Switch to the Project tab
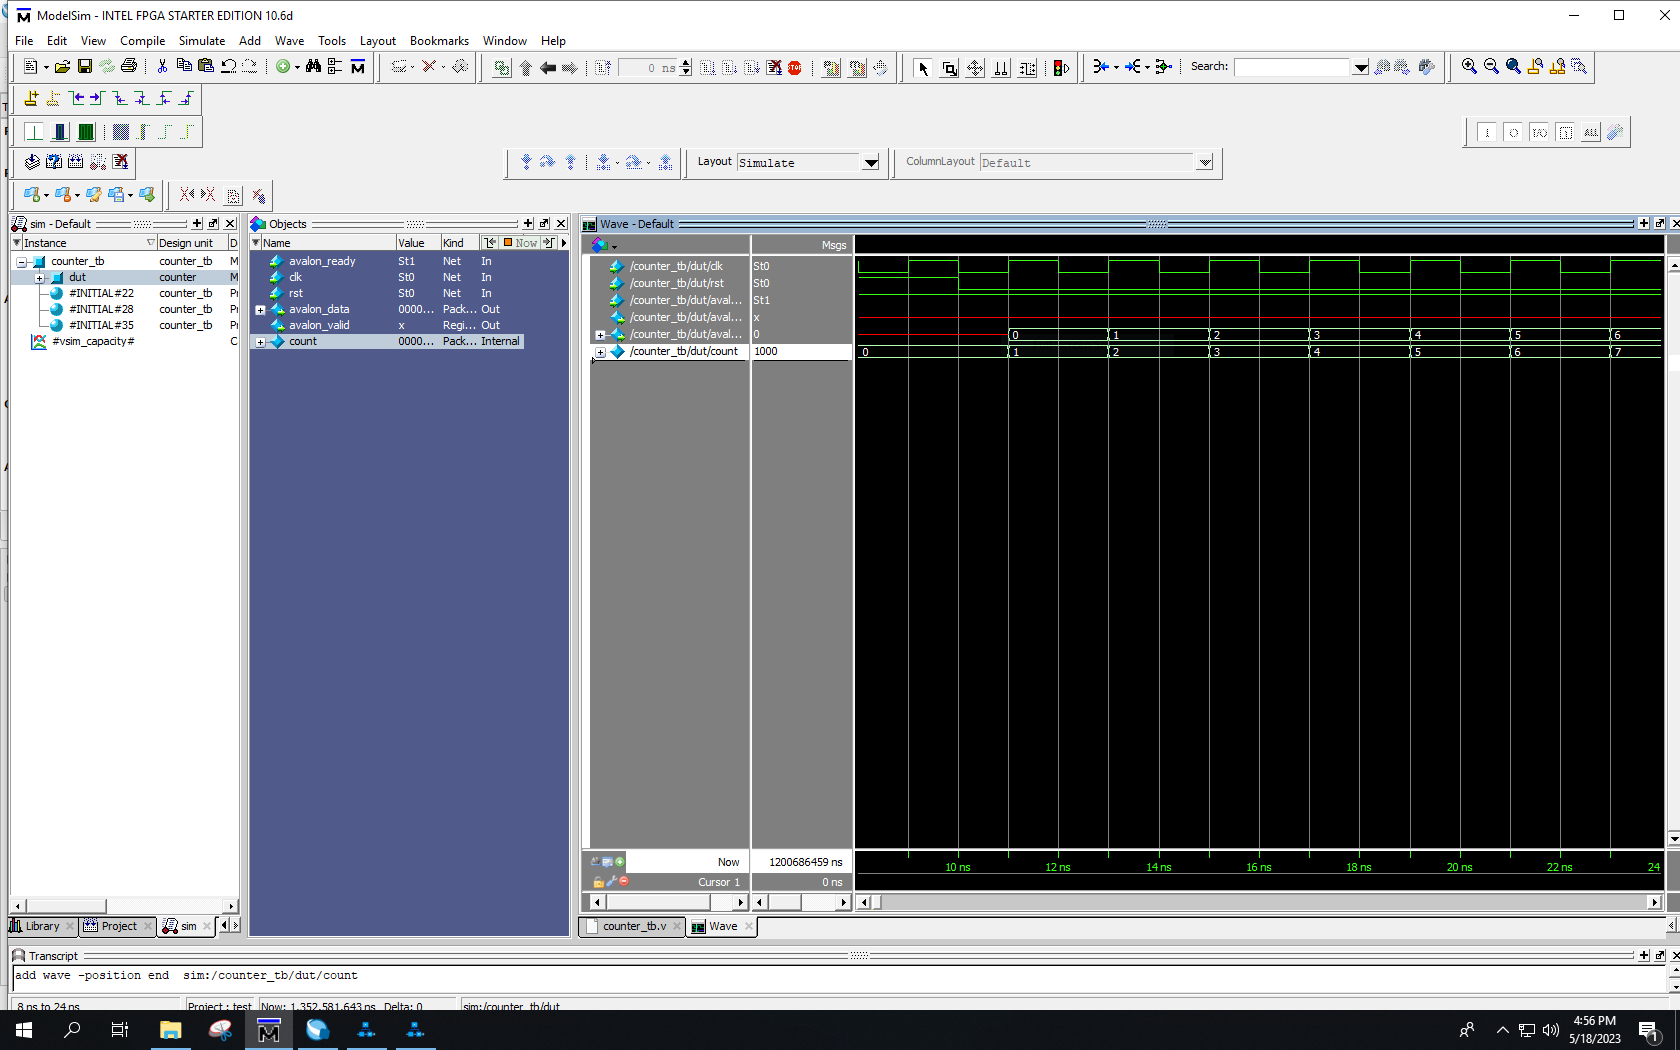 [118, 927]
